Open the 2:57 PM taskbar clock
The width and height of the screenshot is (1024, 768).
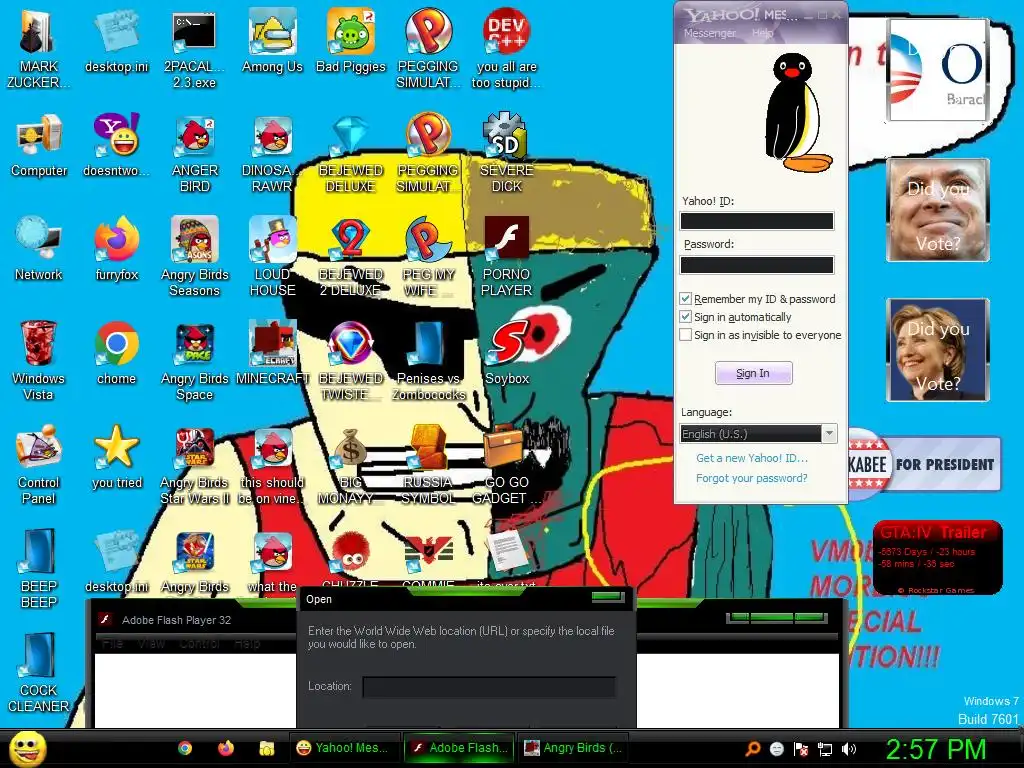pos(935,749)
